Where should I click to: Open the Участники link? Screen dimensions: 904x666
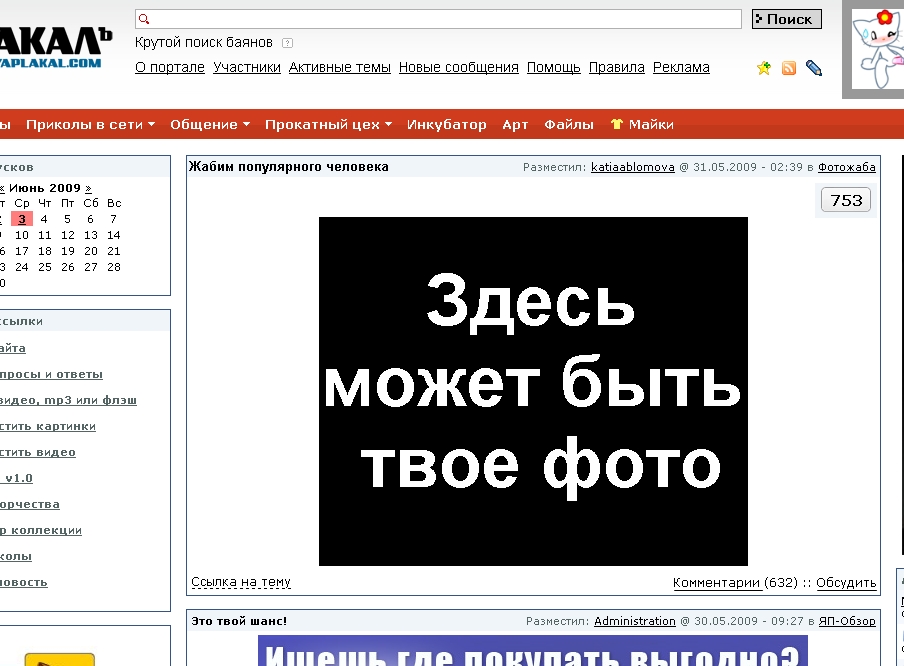(x=247, y=67)
